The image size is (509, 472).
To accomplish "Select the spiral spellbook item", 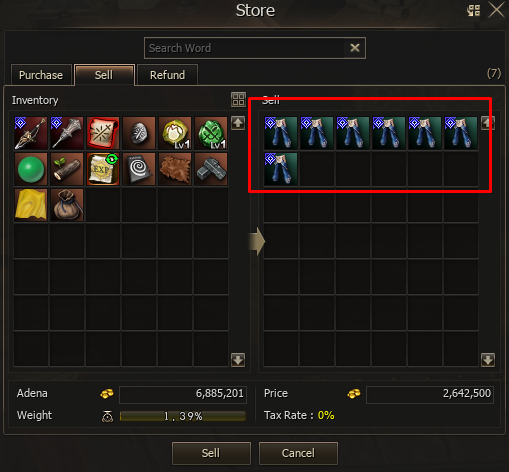I will pos(139,169).
